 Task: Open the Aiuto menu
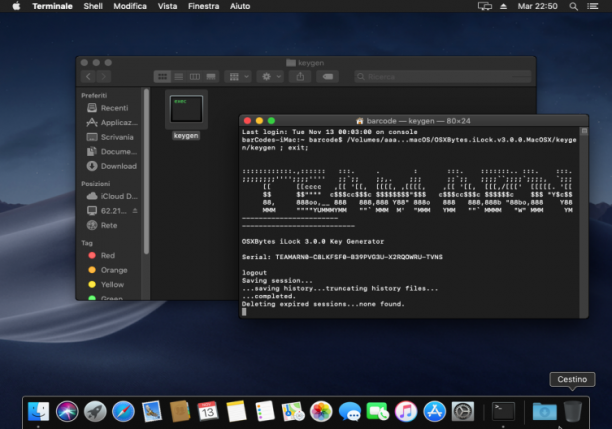coord(240,6)
